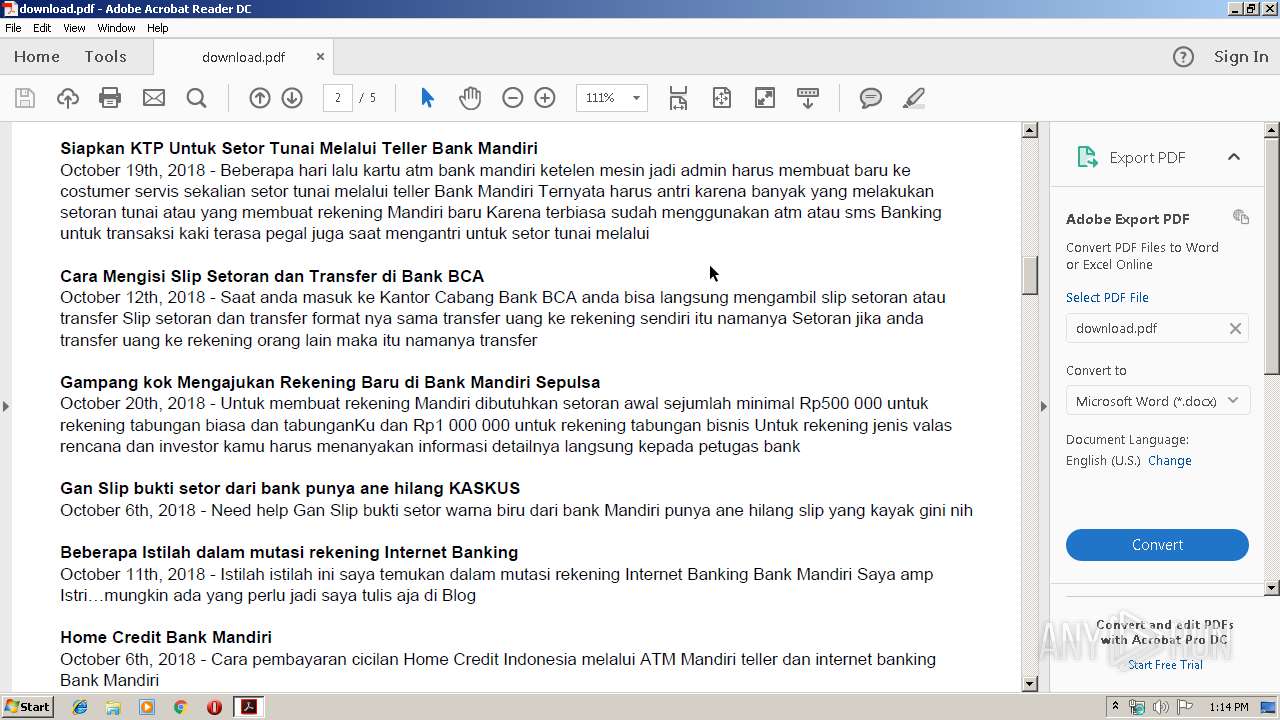Click the upload to cloud icon
Viewport: 1280px width, 720px height.
click(68, 98)
